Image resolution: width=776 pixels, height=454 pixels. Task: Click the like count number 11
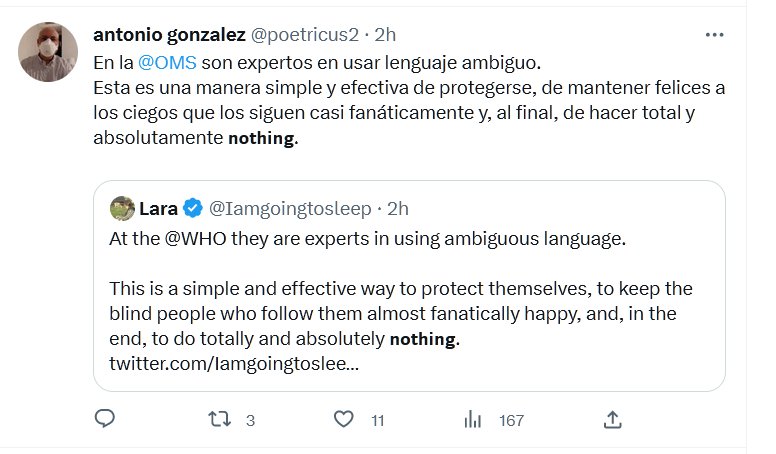[x=377, y=421]
